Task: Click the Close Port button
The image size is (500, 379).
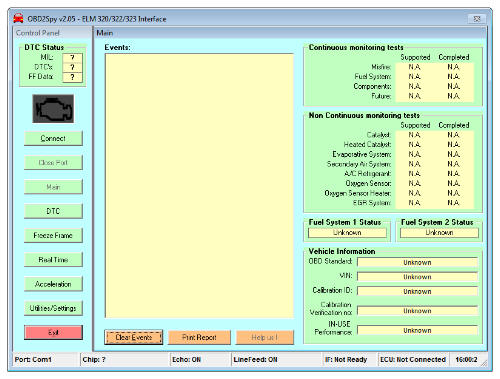Action: tap(53, 163)
